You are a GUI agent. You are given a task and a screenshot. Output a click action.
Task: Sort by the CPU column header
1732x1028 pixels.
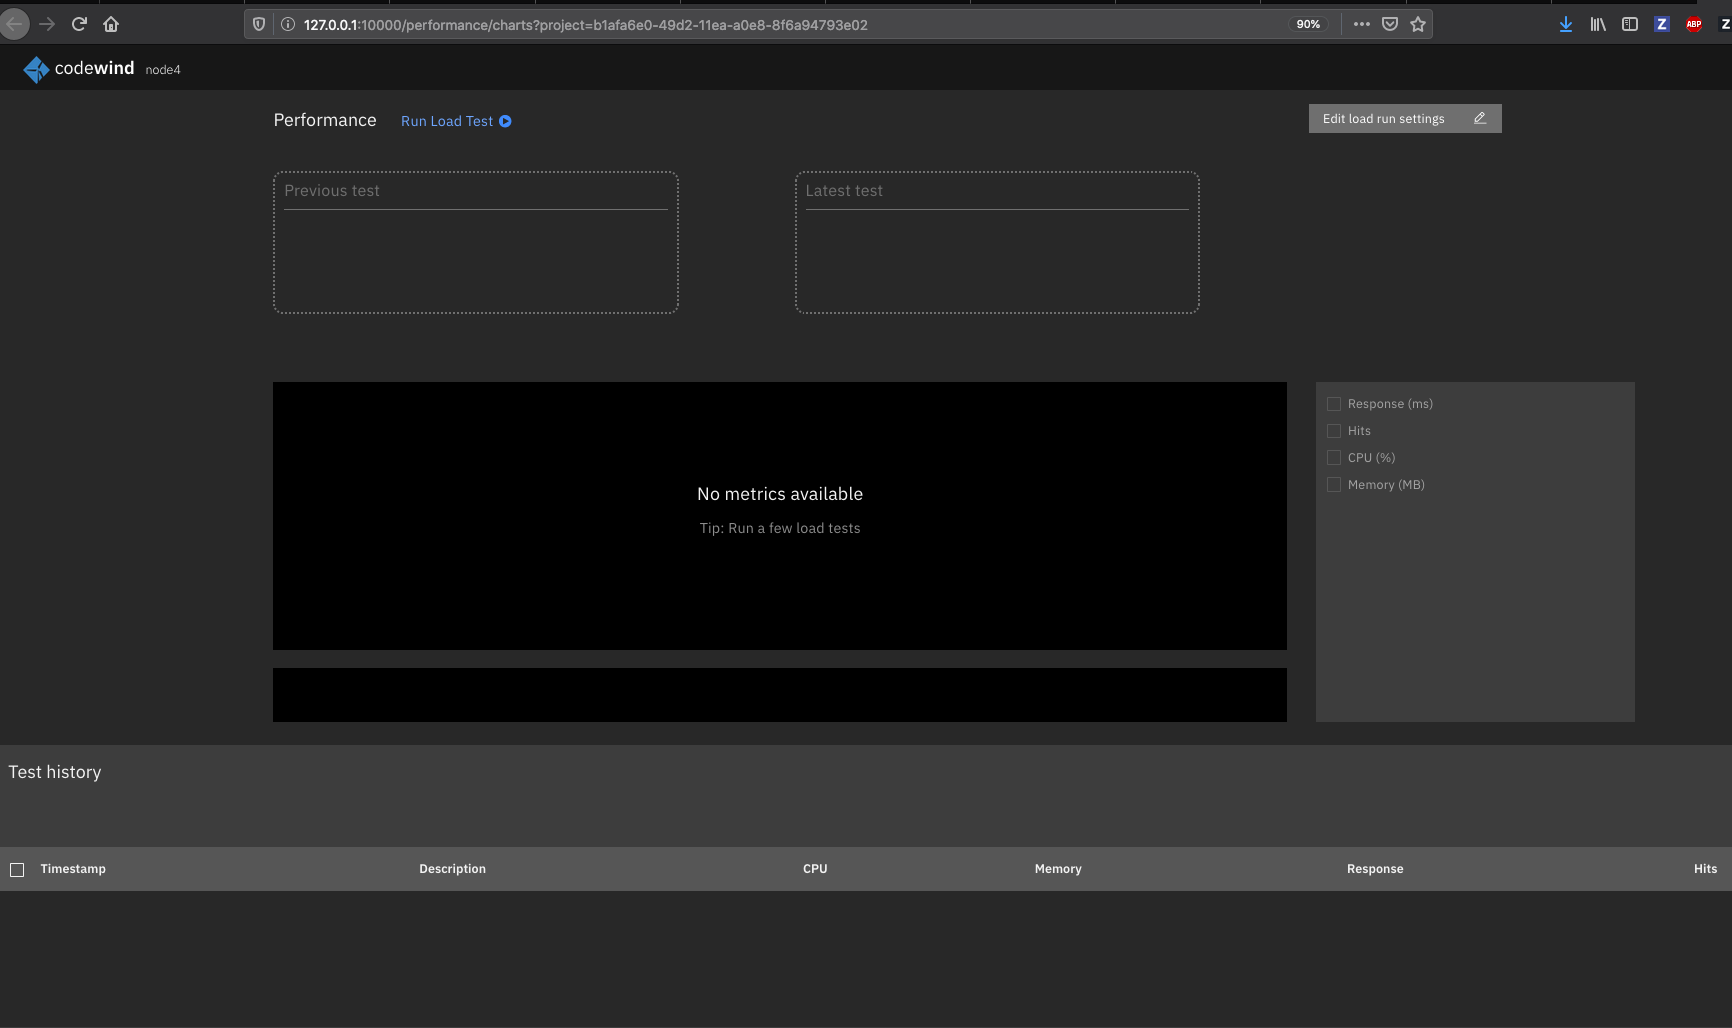(814, 869)
